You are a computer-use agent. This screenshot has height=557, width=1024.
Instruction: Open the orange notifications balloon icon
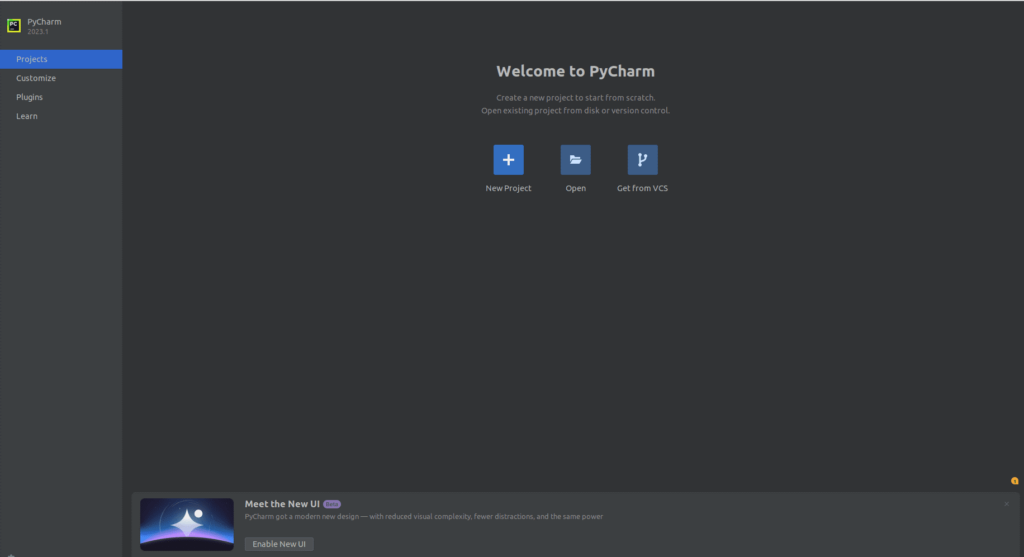coord(1015,481)
